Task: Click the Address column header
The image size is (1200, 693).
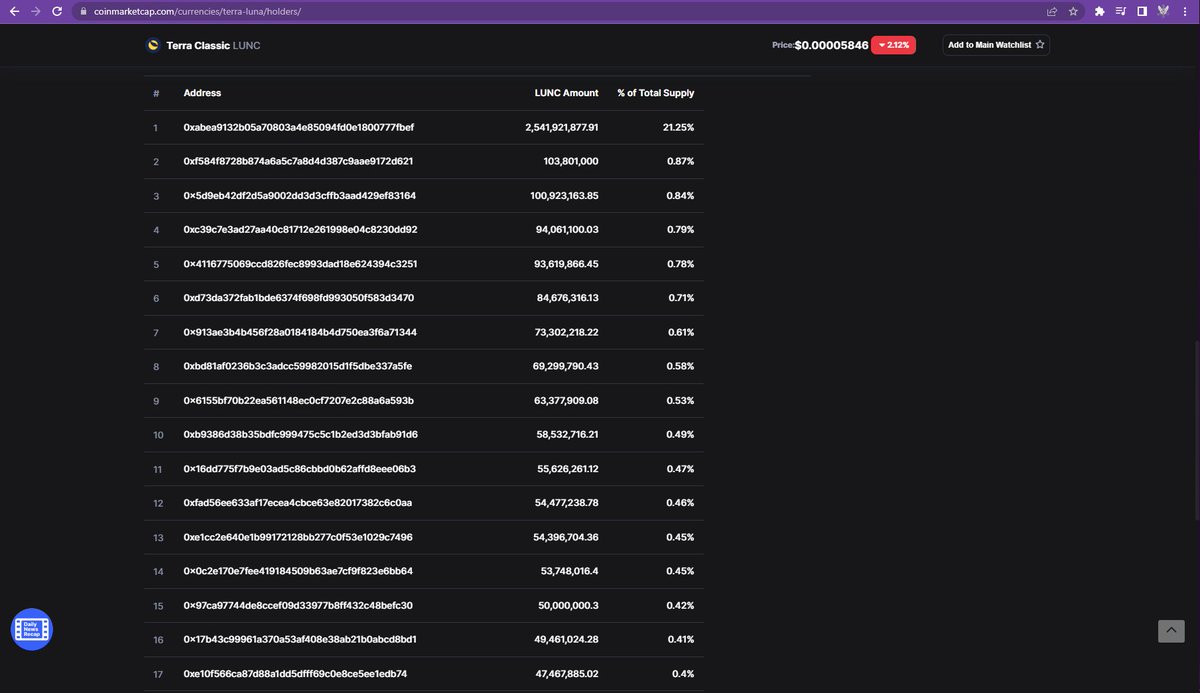Action: [x=202, y=93]
